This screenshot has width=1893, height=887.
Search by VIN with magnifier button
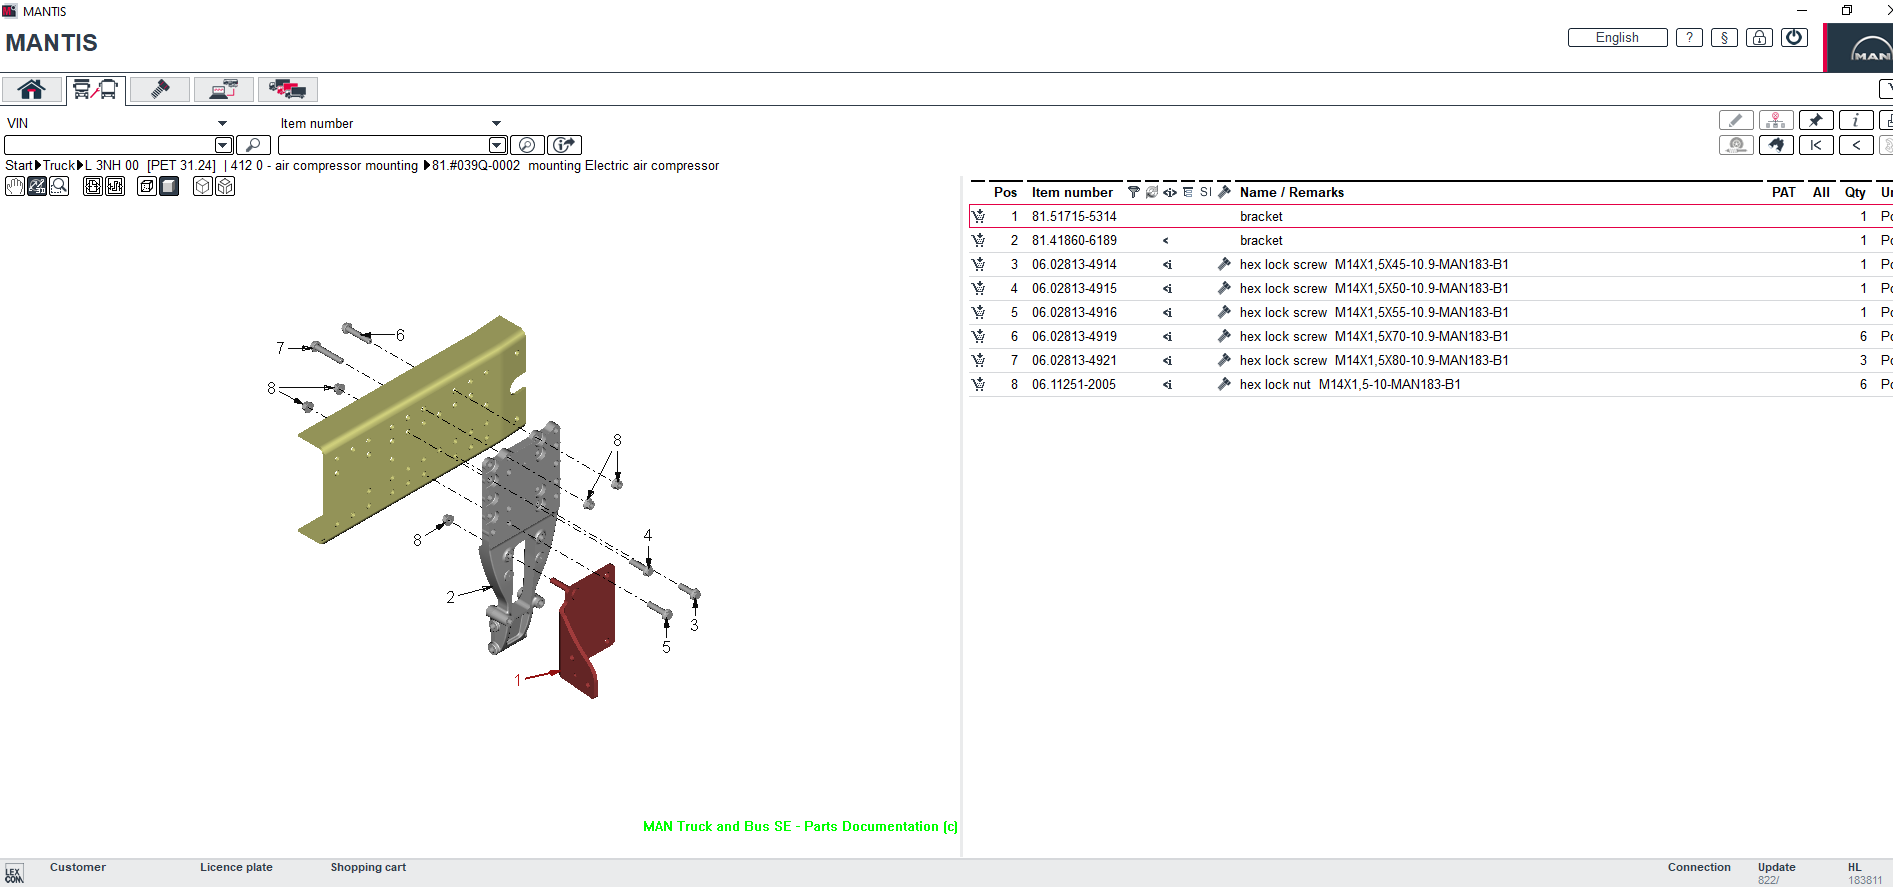253,145
